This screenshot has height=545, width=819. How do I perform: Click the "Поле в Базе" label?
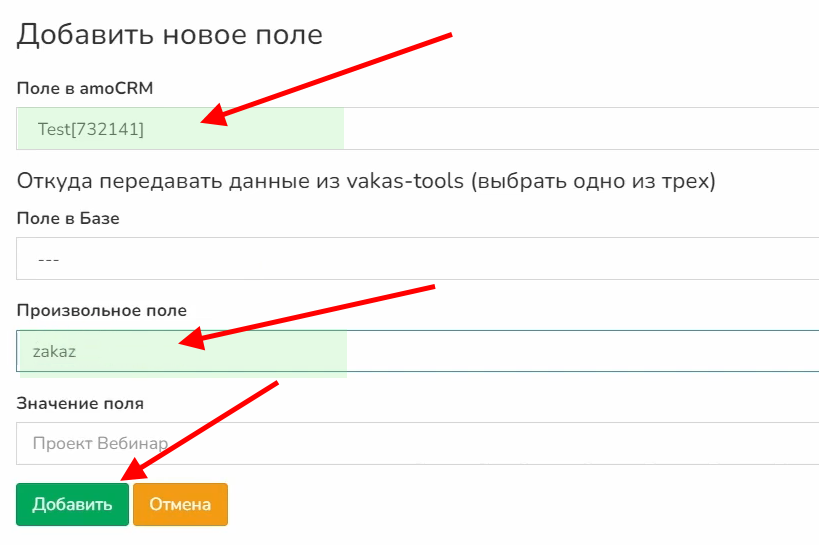68,218
